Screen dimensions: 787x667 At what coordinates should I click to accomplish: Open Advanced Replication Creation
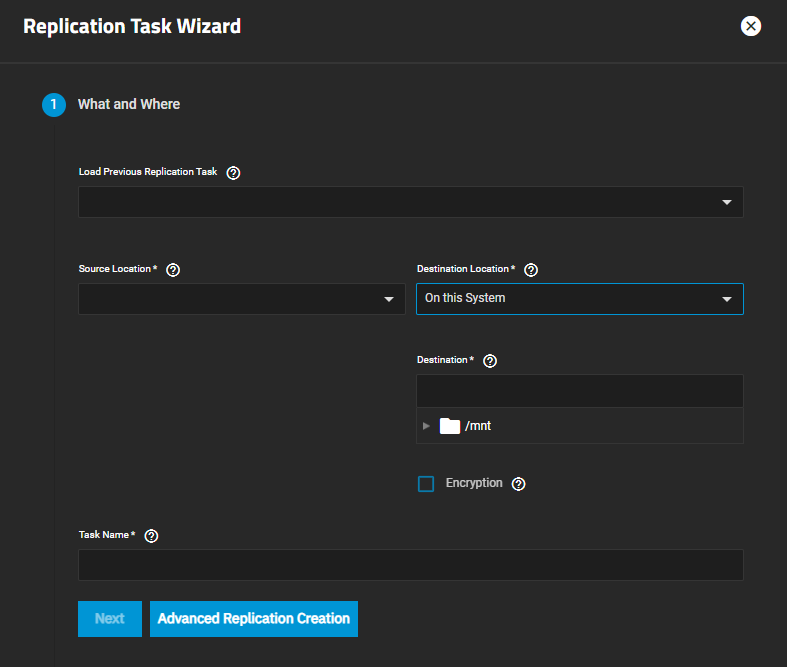tap(254, 618)
